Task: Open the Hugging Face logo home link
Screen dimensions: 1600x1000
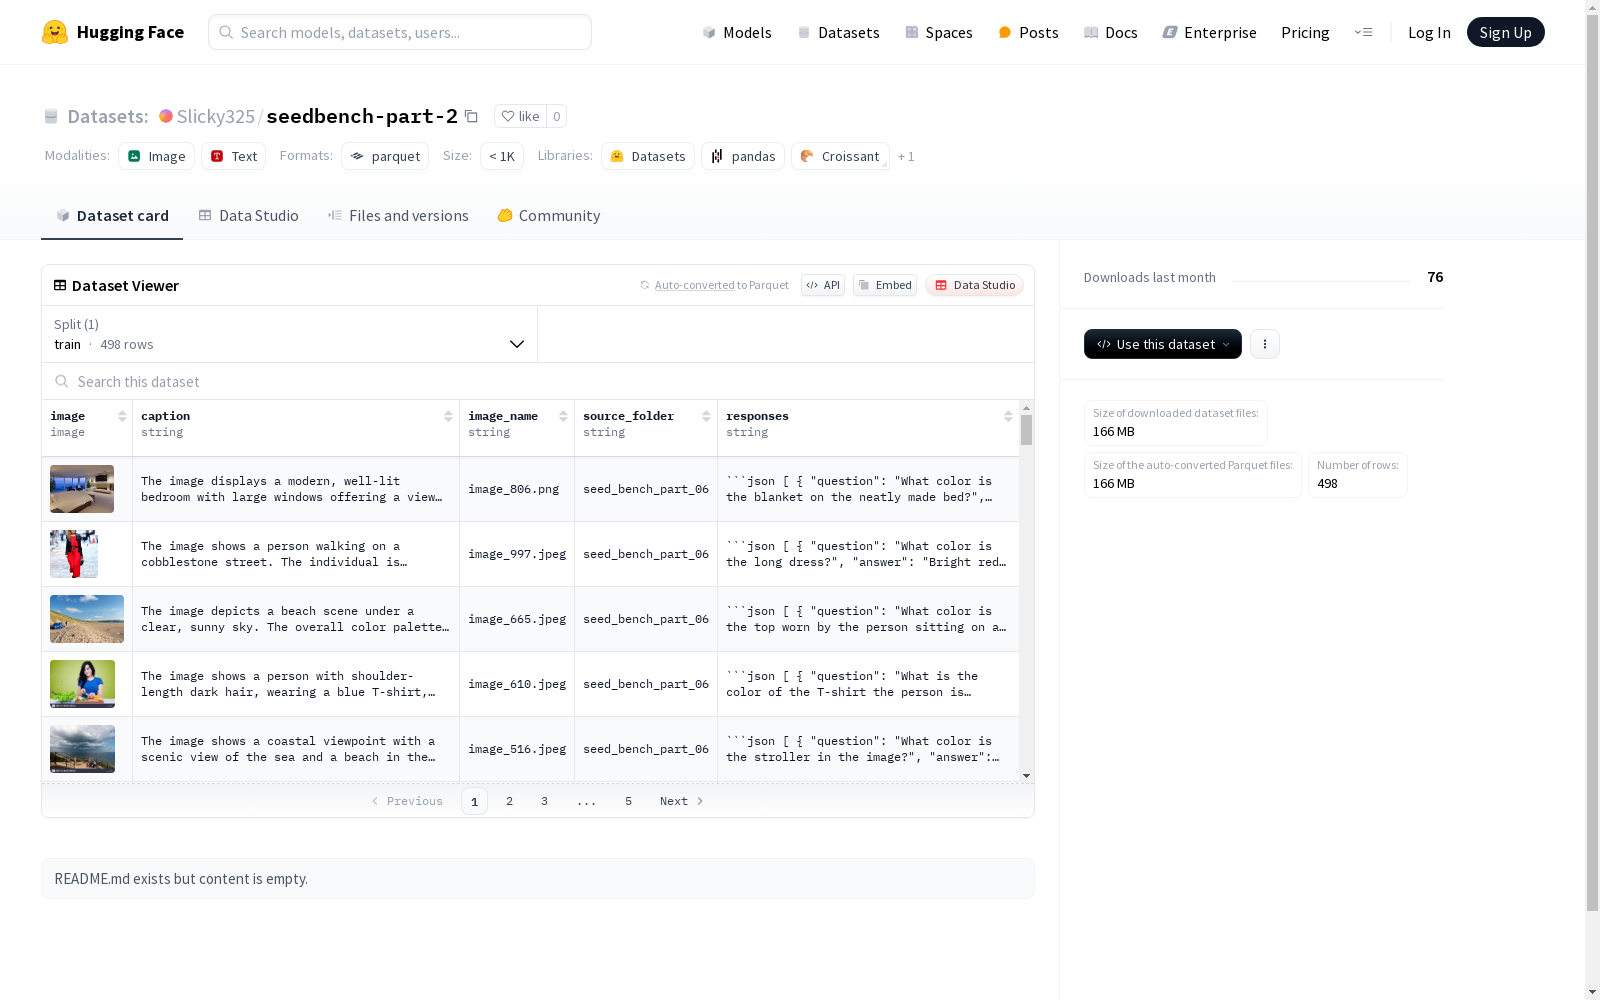Action: (113, 32)
